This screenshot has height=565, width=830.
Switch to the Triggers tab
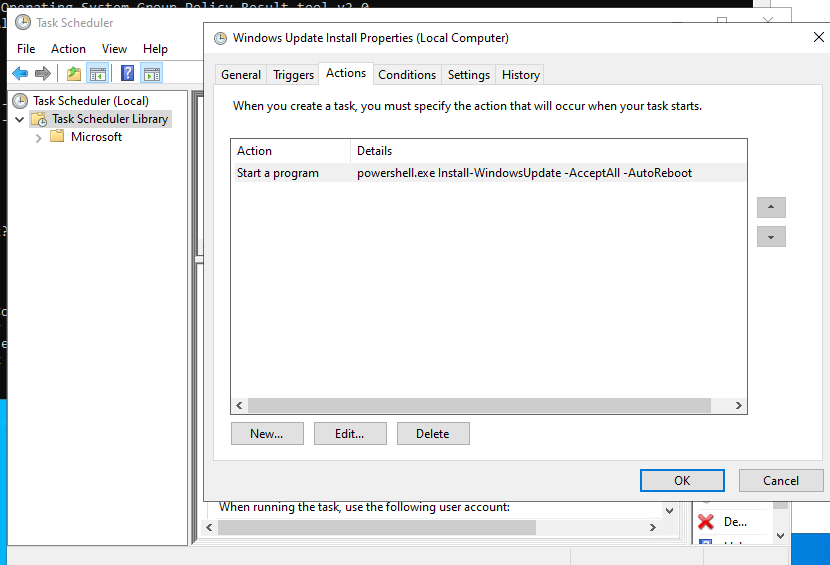293,75
